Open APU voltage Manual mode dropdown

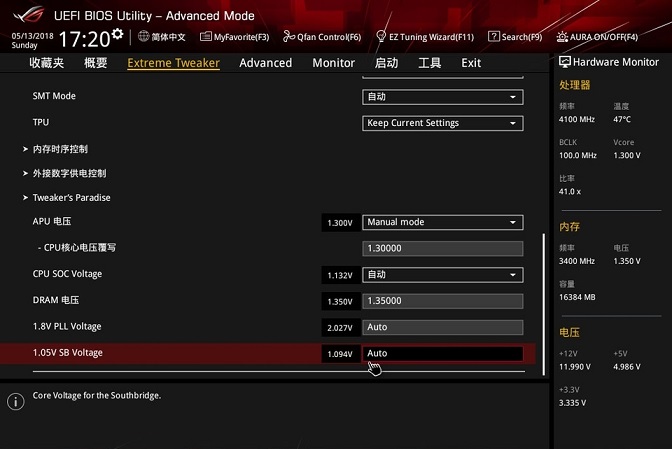[442, 222]
